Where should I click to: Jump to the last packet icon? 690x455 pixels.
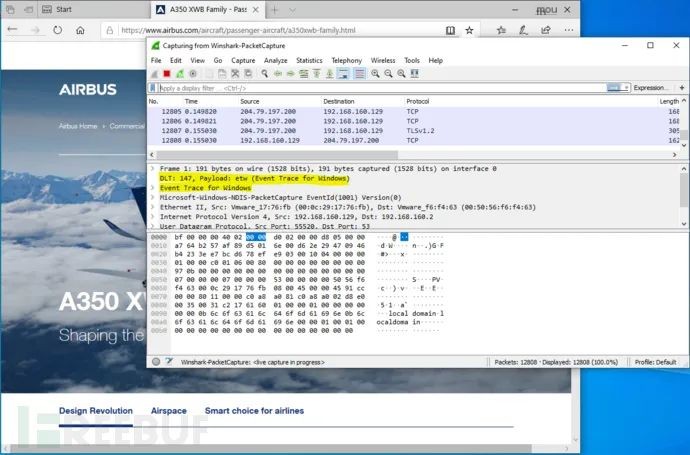(x=330, y=73)
